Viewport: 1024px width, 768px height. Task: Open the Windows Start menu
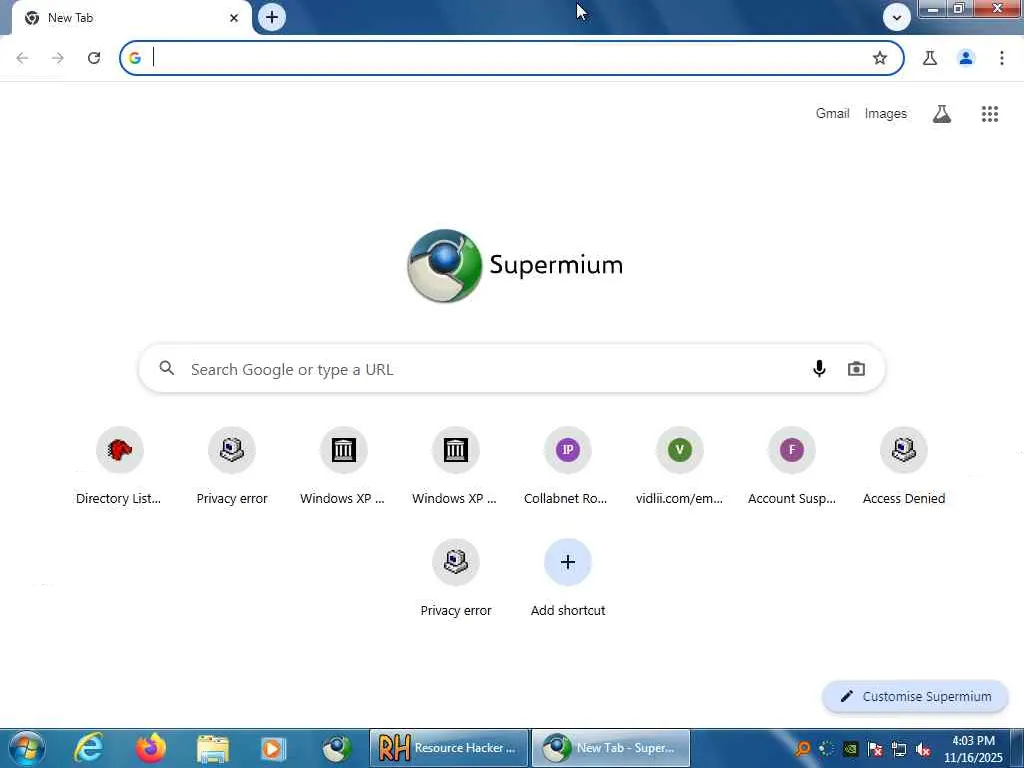(27, 748)
